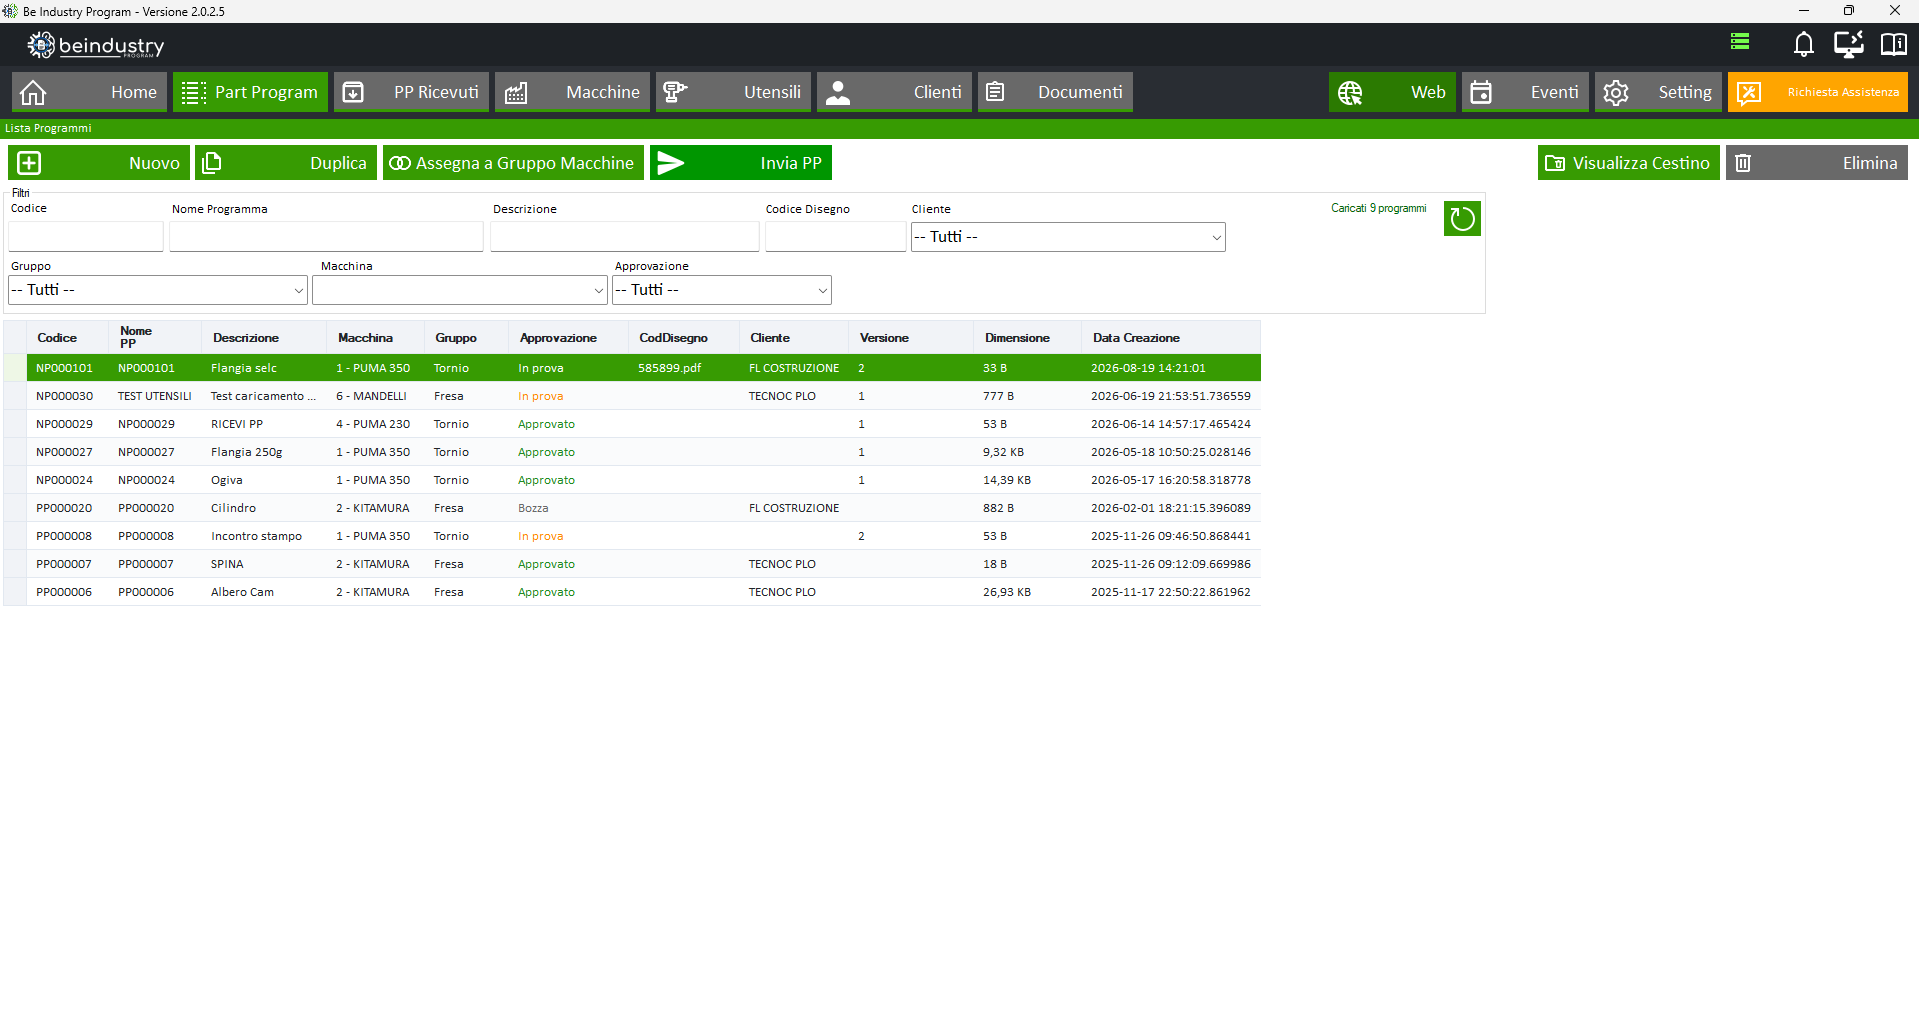Click the monitor connection status icon
The height and width of the screenshot is (1027, 1919).
pos(1848,44)
